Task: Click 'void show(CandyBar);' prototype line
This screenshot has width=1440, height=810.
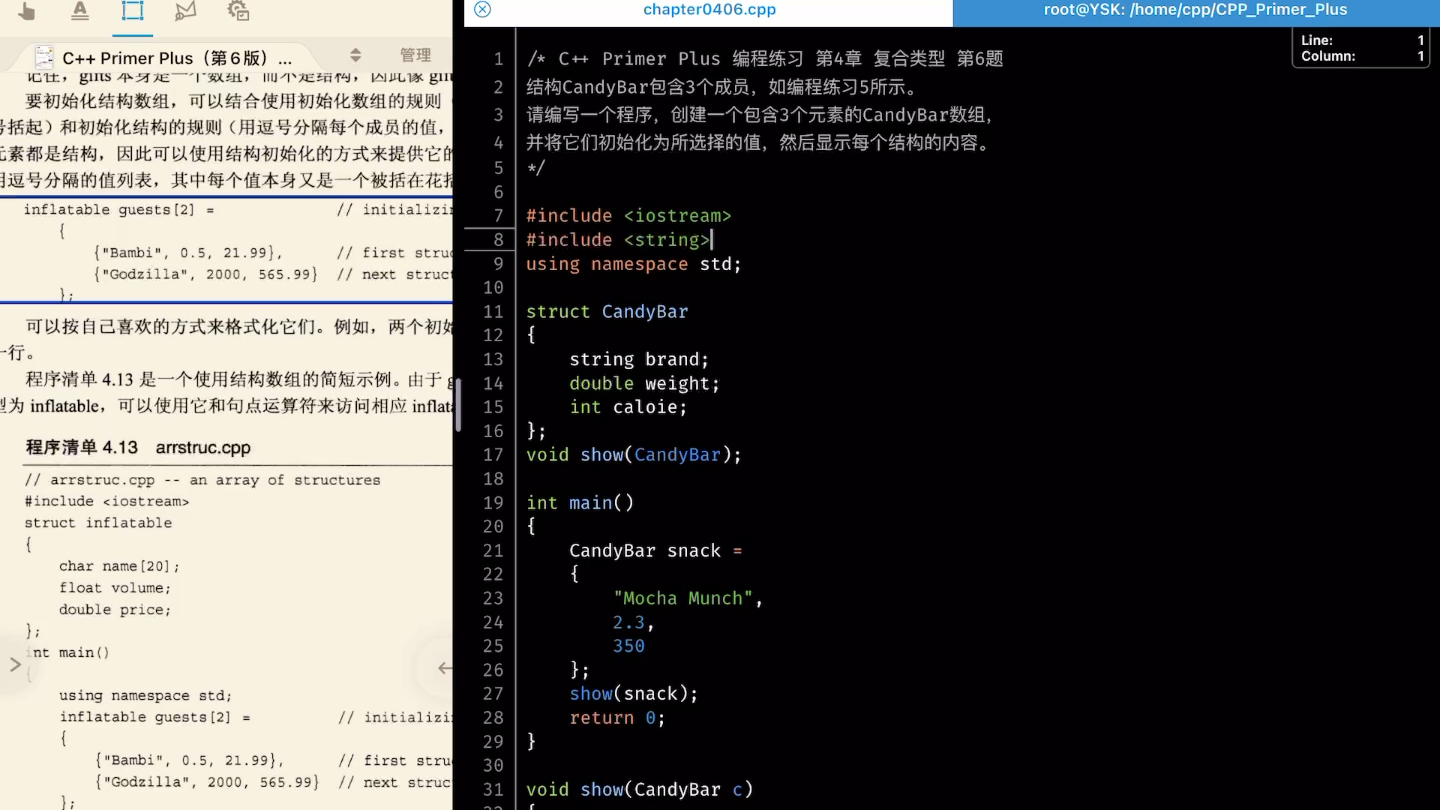Action: pos(634,455)
